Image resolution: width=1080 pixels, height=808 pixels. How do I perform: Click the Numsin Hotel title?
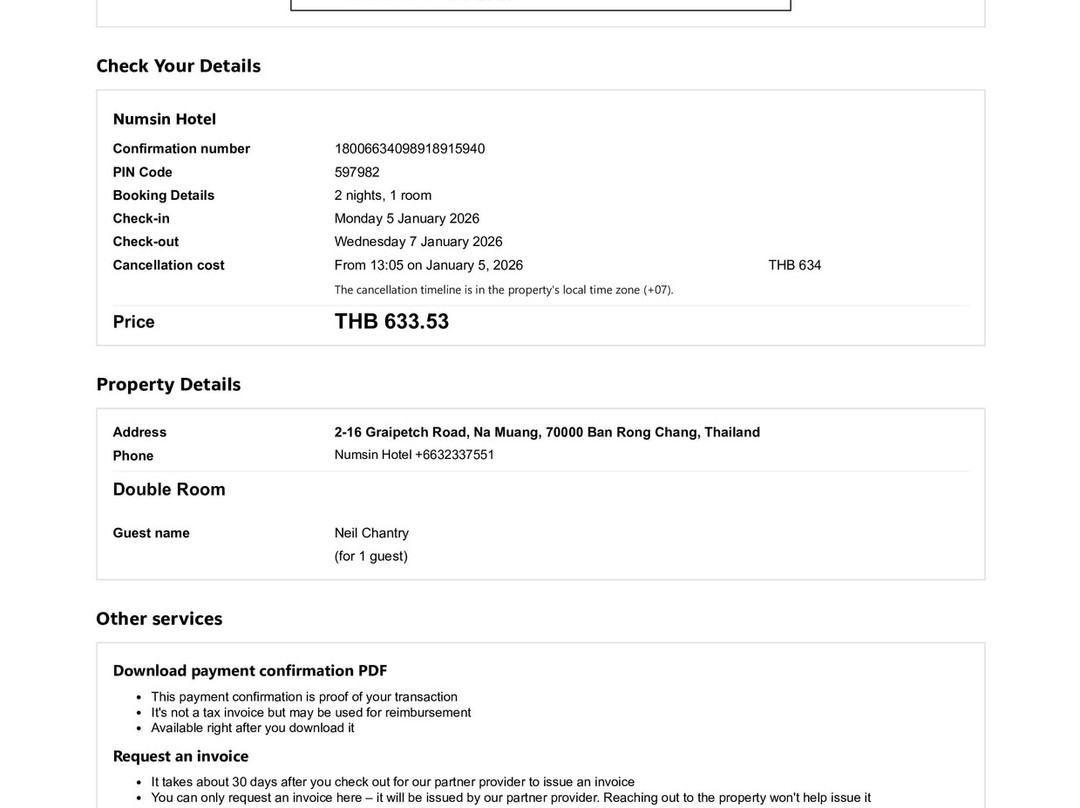pos(164,119)
